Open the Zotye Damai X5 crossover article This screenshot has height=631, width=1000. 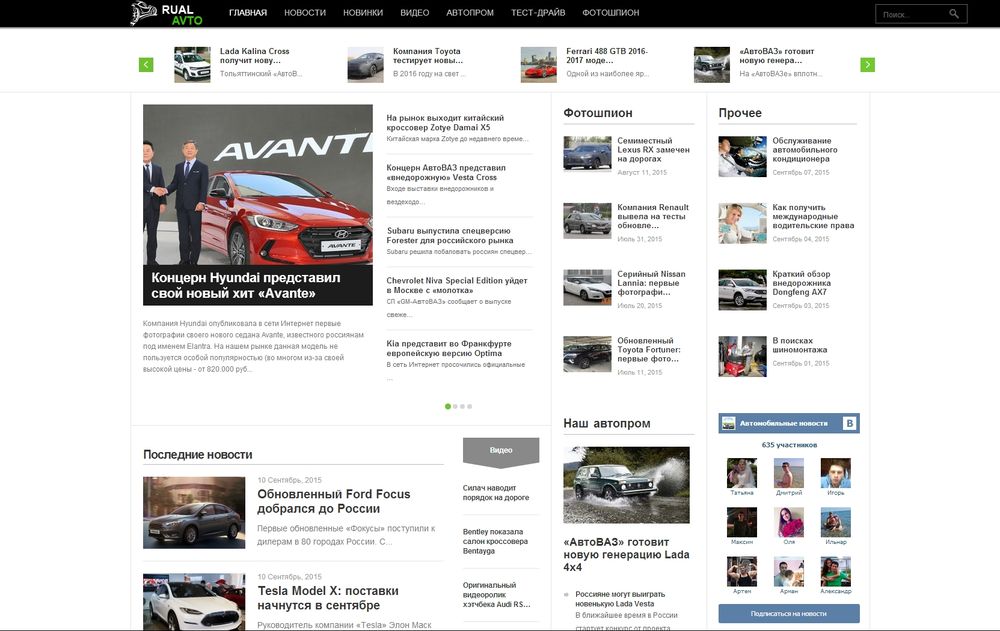[x=445, y=122]
